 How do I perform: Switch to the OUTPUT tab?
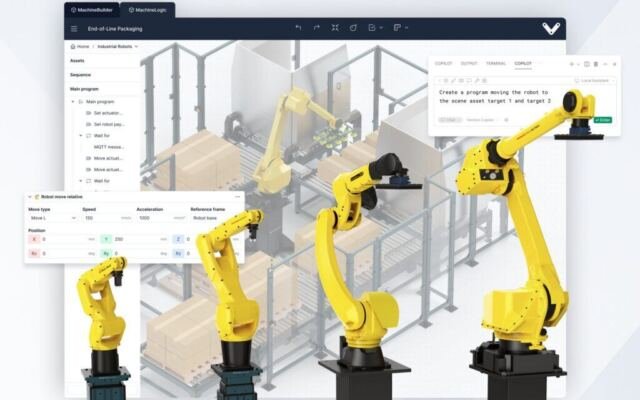point(469,64)
